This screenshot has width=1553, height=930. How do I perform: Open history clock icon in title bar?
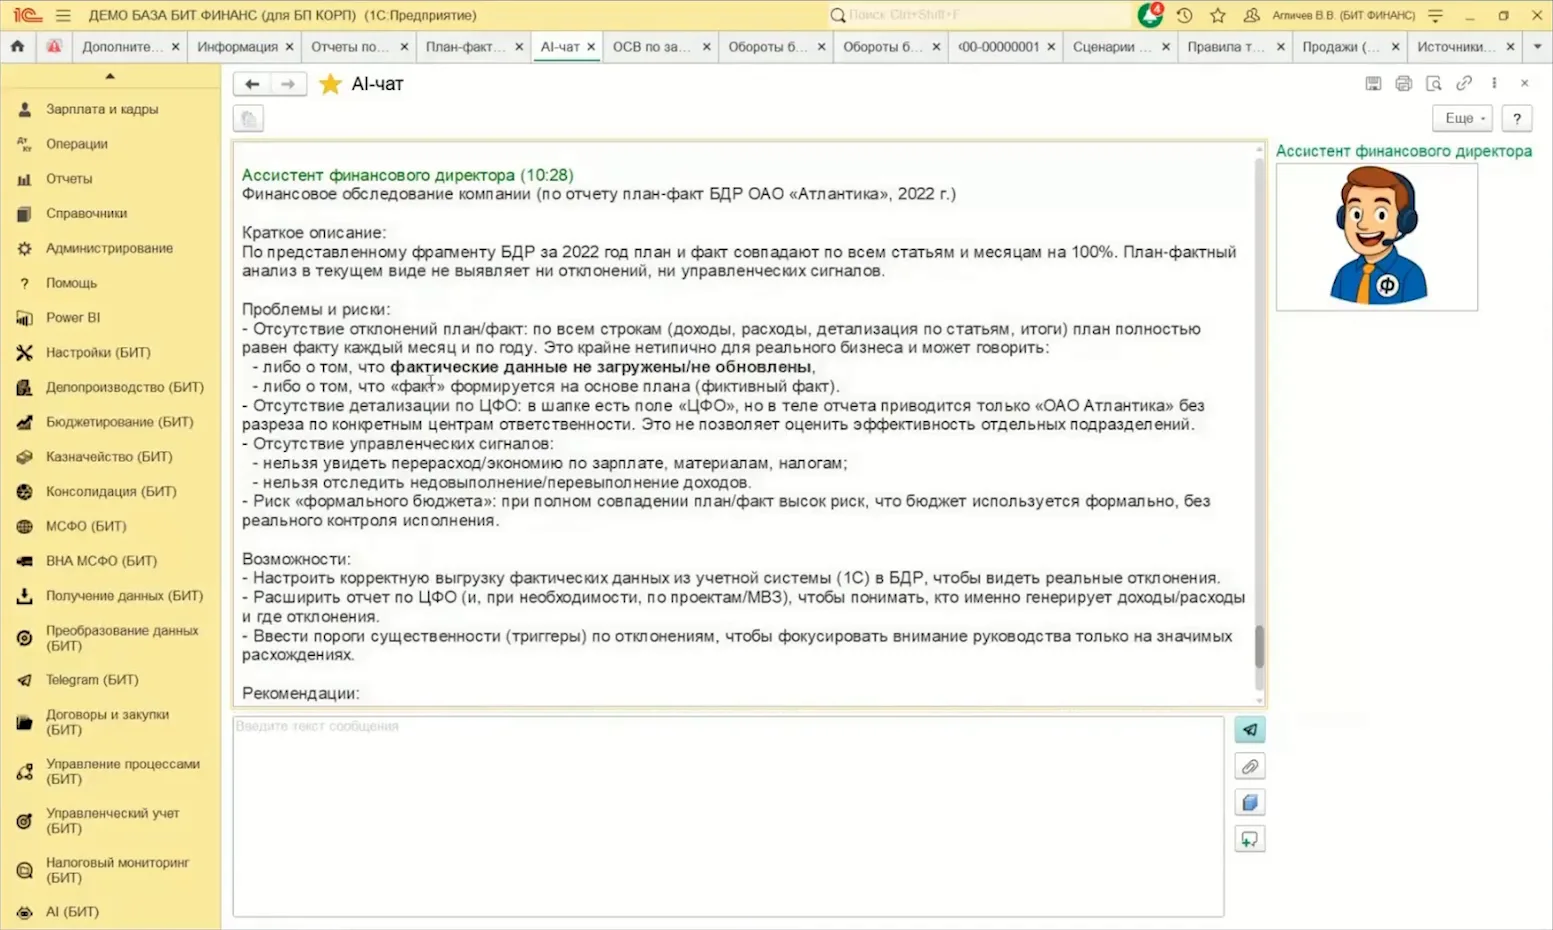[1184, 15]
